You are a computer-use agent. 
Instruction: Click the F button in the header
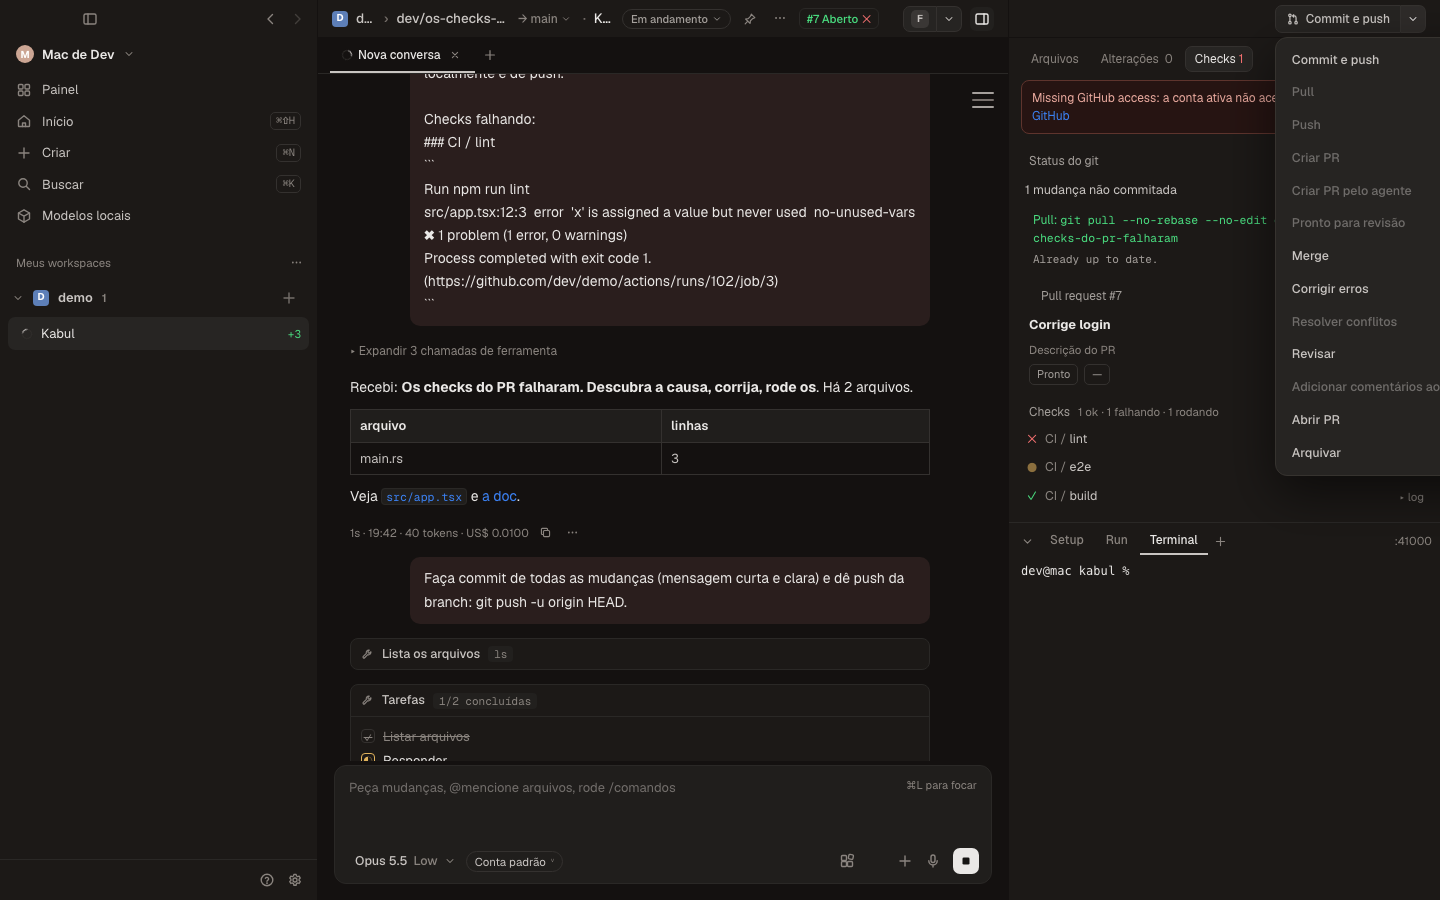point(920,19)
